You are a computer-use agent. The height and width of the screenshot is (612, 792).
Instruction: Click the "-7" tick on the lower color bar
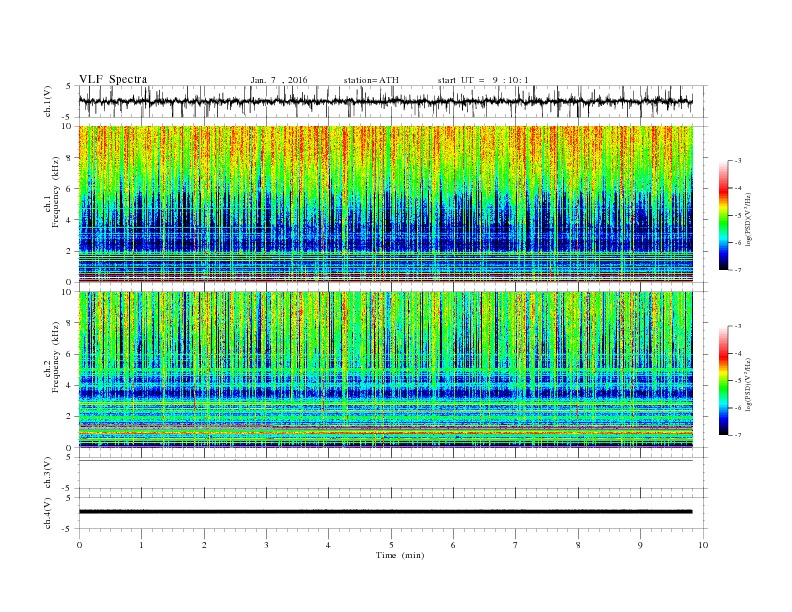738,435
